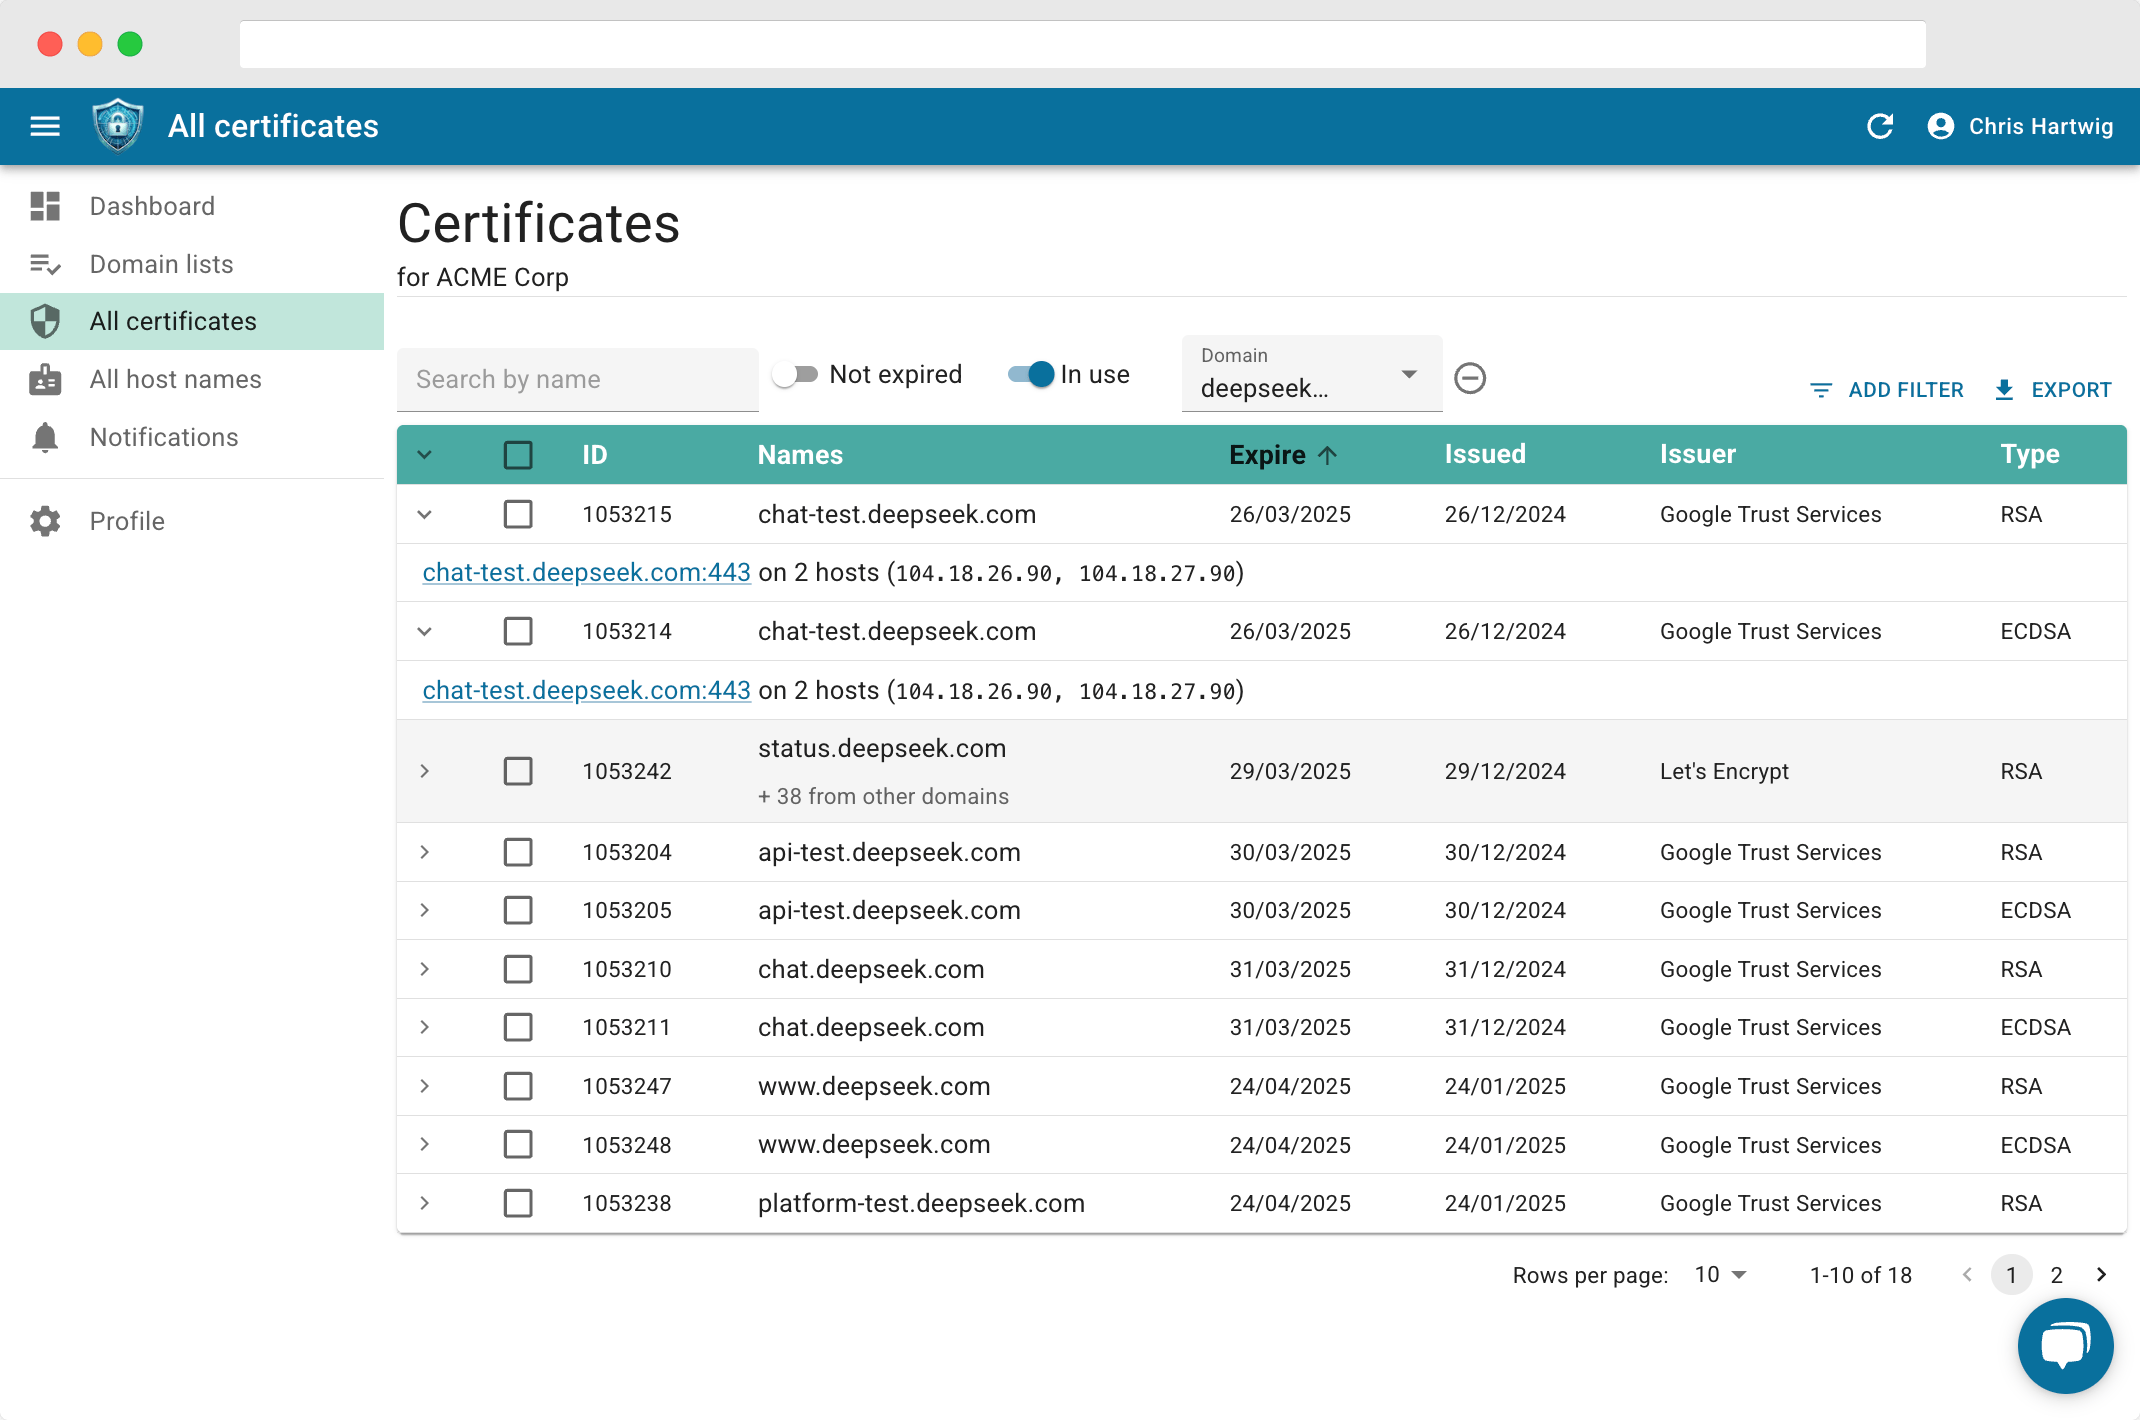The width and height of the screenshot is (2140, 1420).
Task: Check the box for certificate 1053242
Action: pyautogui.click(x=518, y=771)
